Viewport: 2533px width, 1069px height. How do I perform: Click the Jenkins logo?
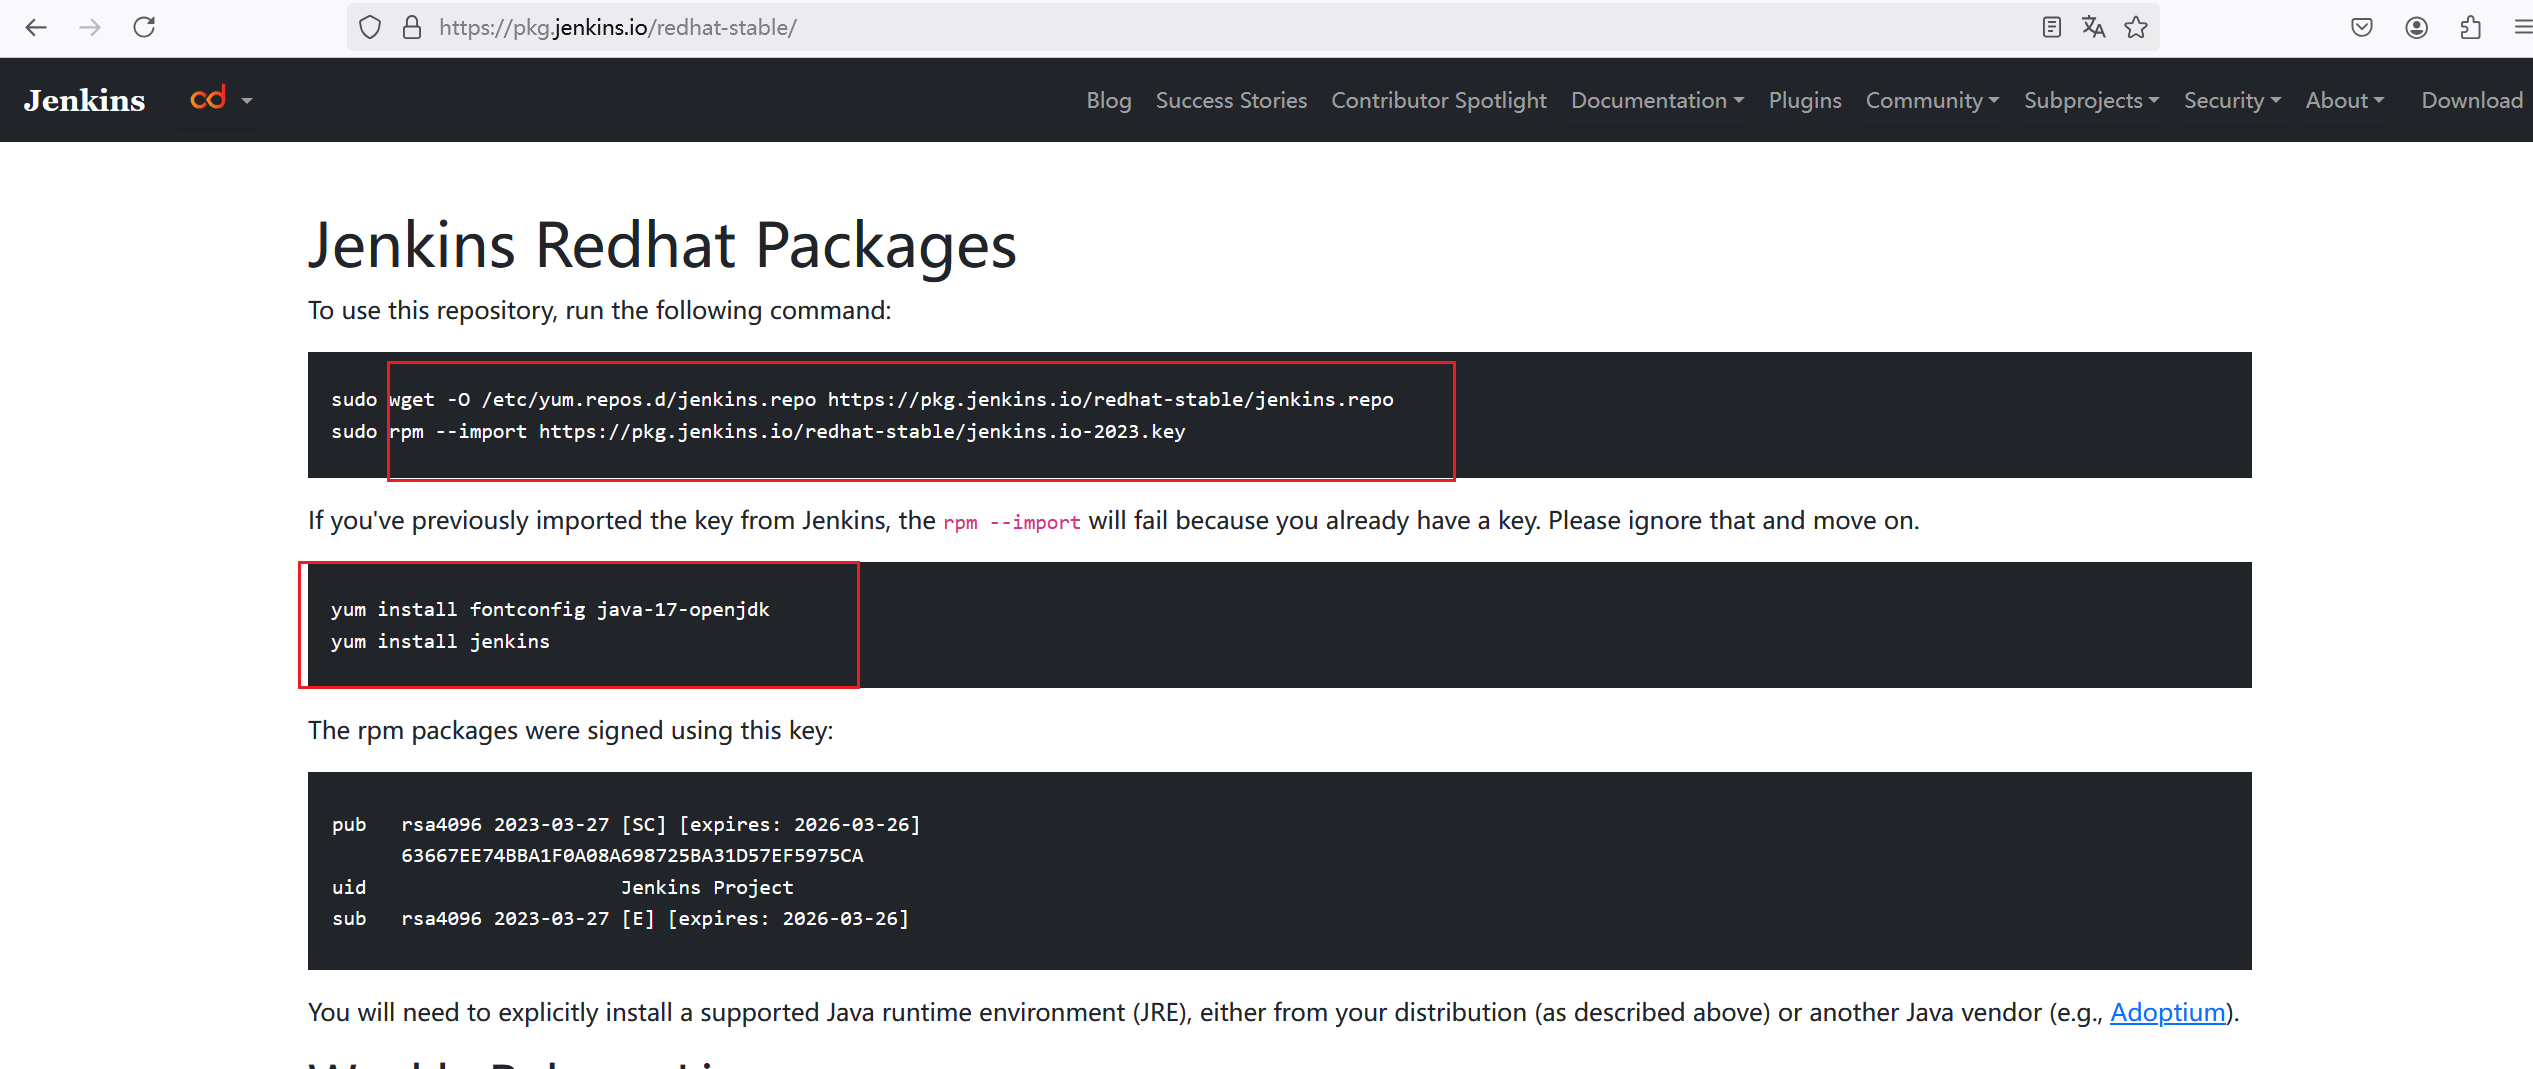(85, 100)
